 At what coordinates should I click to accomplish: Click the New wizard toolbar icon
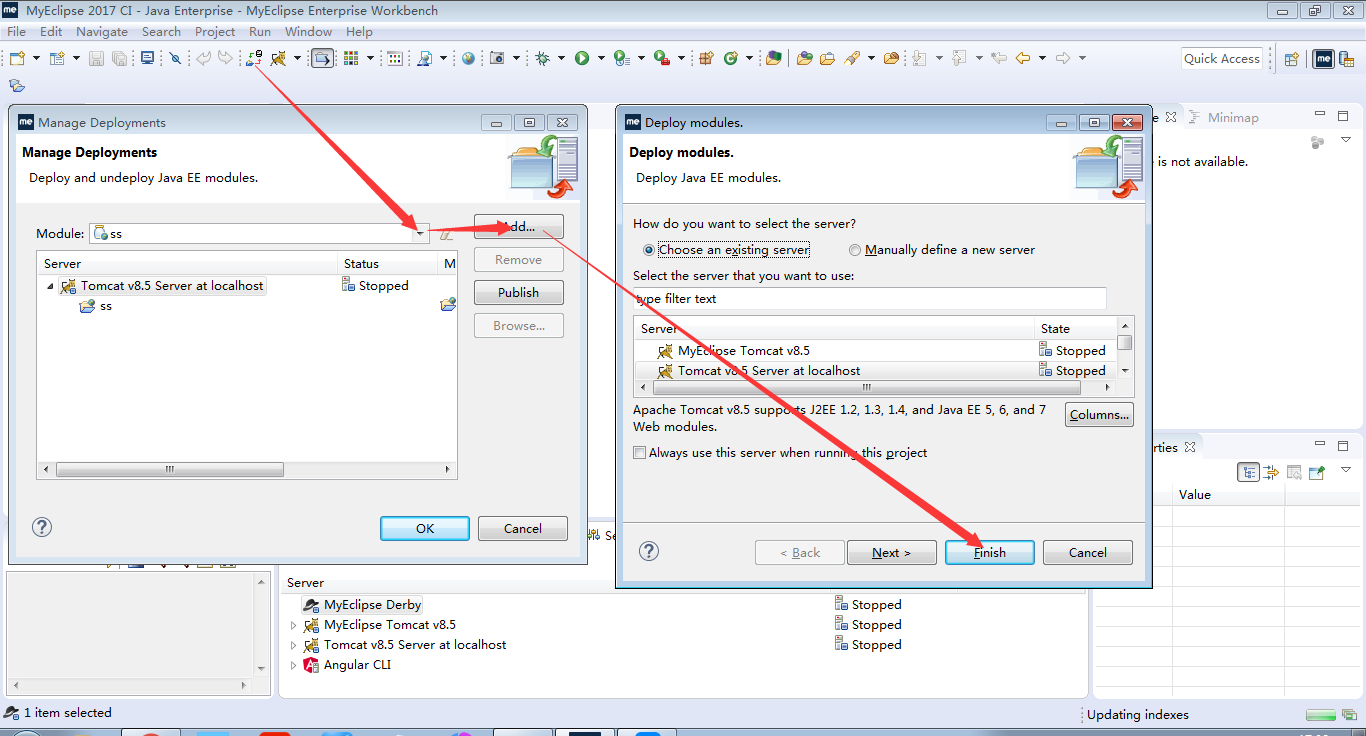[17, 58]
